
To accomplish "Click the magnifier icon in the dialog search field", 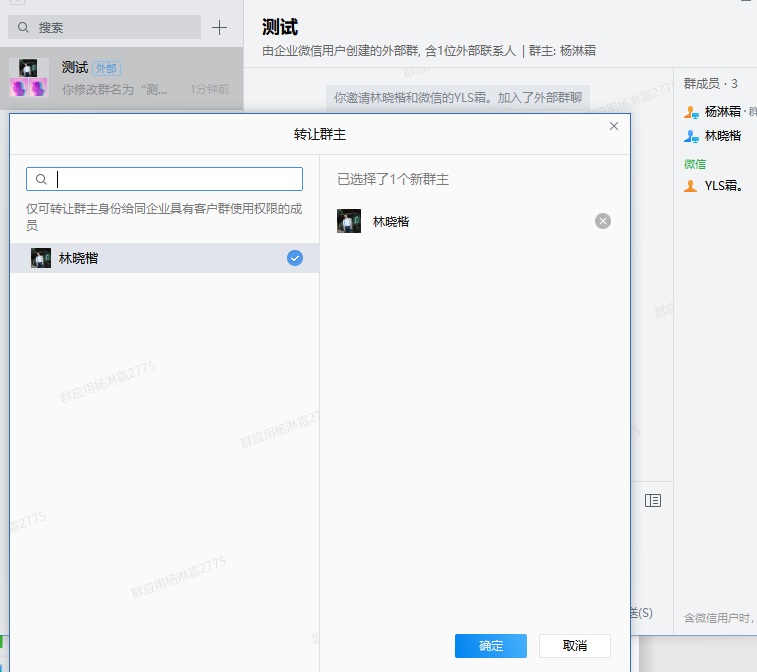I will 41,179.
